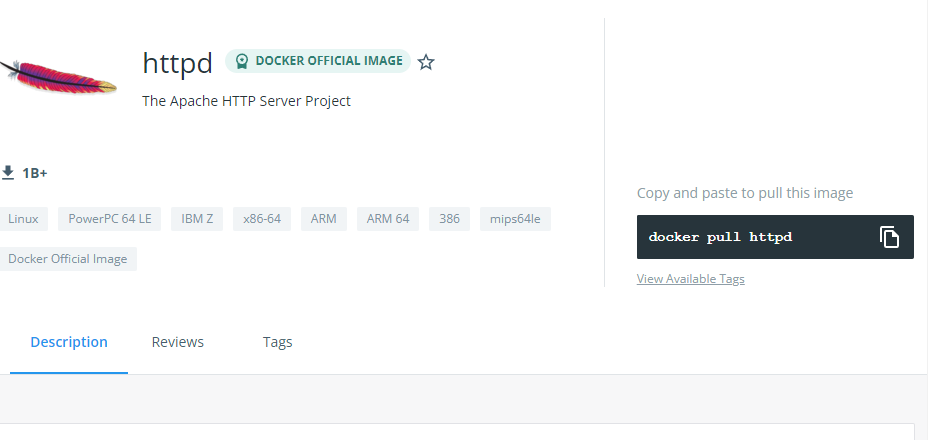Click the Apache feather logo
Image resolution: width=928 pixels, height=440 pixels.
coord(58,77)
